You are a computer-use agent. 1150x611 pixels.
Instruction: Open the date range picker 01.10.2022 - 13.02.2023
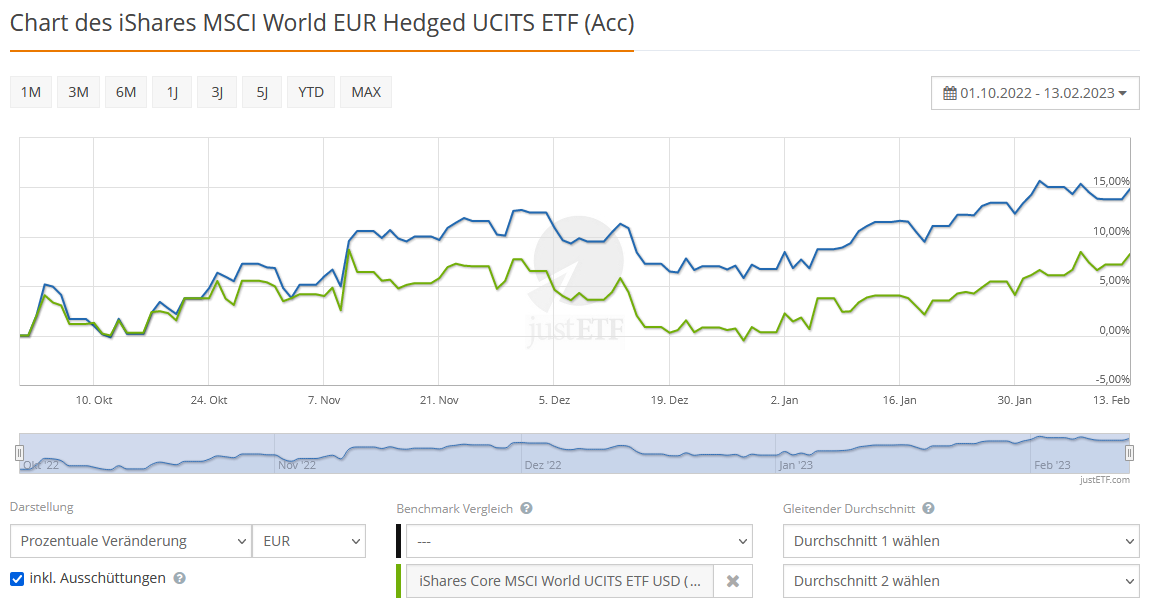[x=1035, y=93]
